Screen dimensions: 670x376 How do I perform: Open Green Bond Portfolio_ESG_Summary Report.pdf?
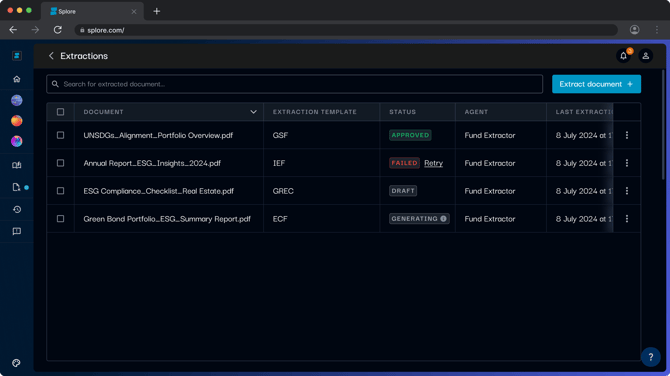167,219
